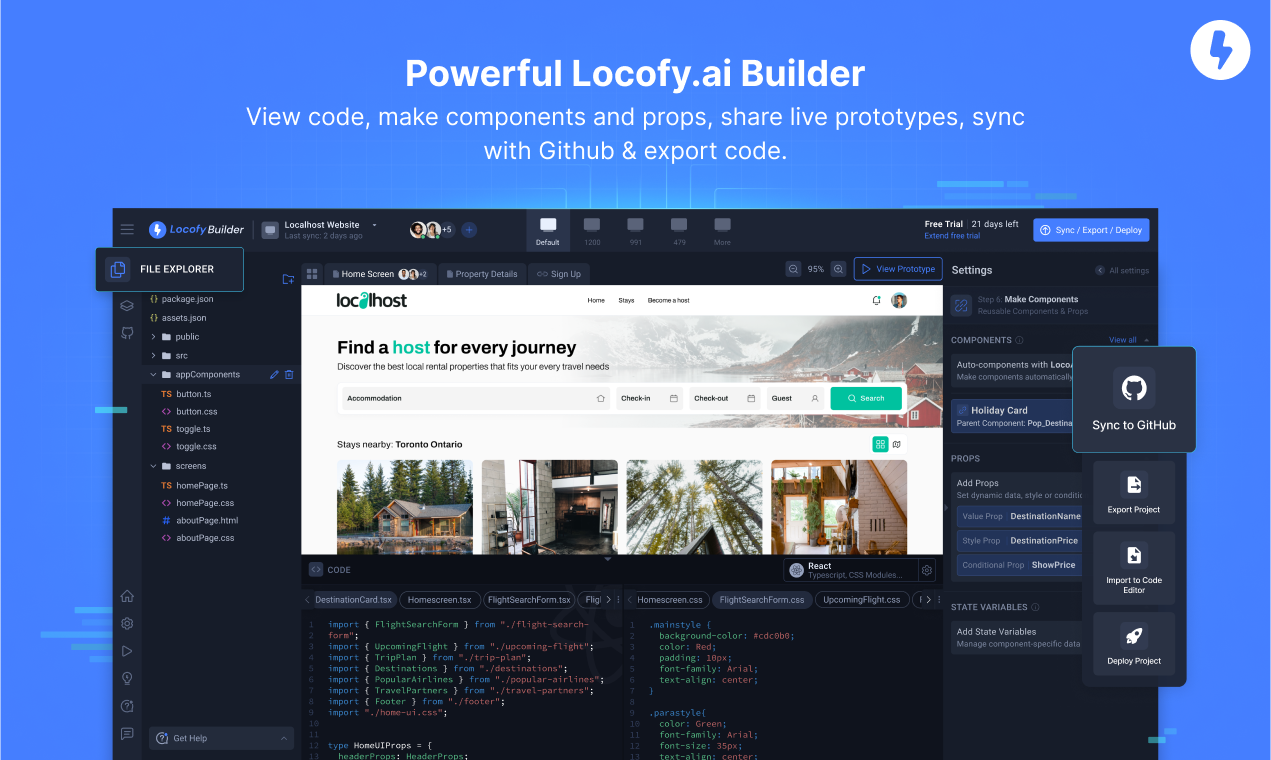1271x760 pixels.
Task: Open the FlightSearchForm.css code tab
Action: tap(762, 600)
